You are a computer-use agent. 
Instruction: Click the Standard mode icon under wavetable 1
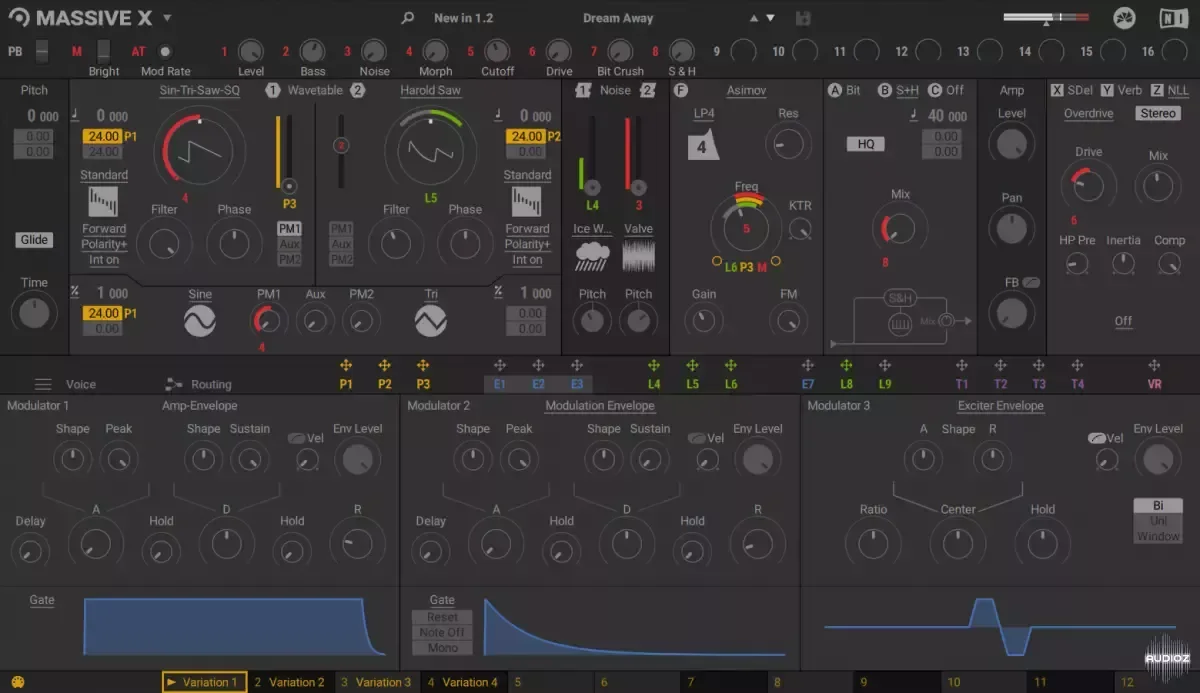(x=103, y=202)
